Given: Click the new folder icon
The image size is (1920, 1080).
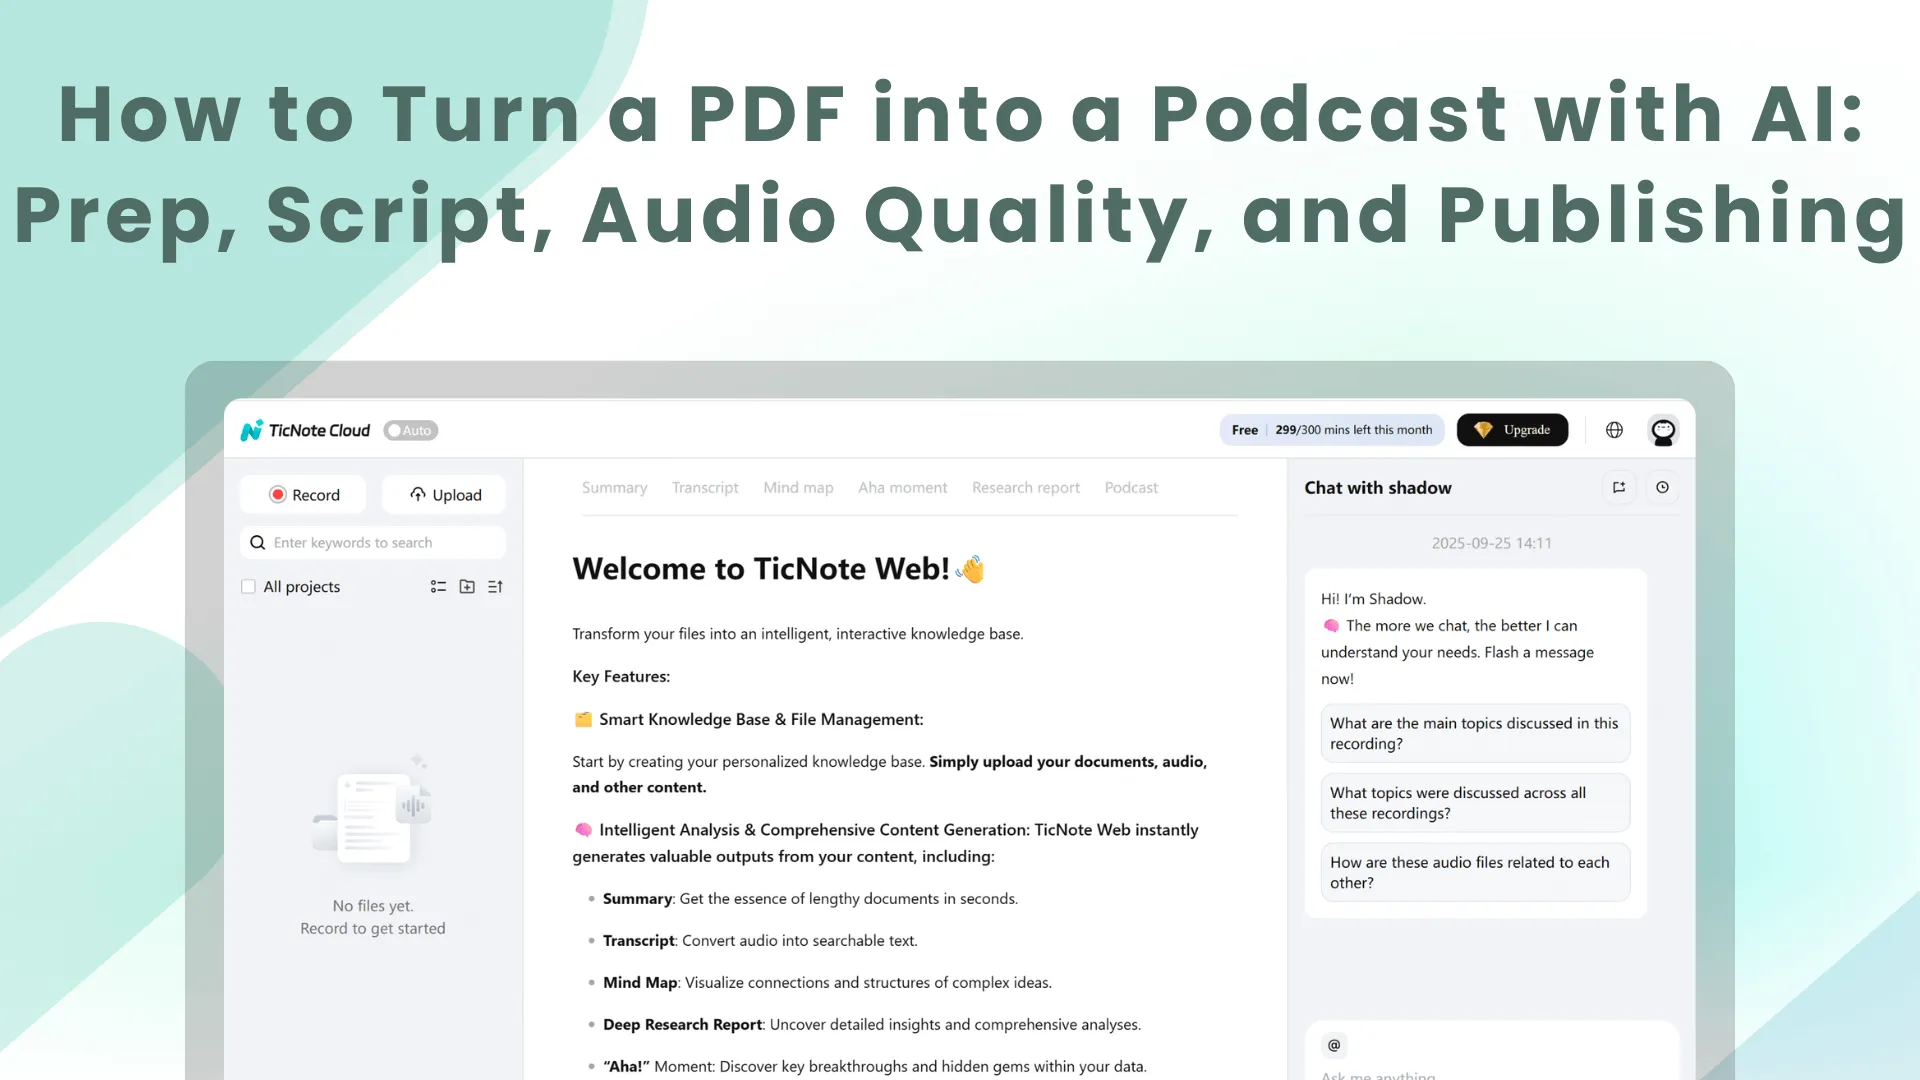Looking at the screenshot, I should [x=467, y=587].
